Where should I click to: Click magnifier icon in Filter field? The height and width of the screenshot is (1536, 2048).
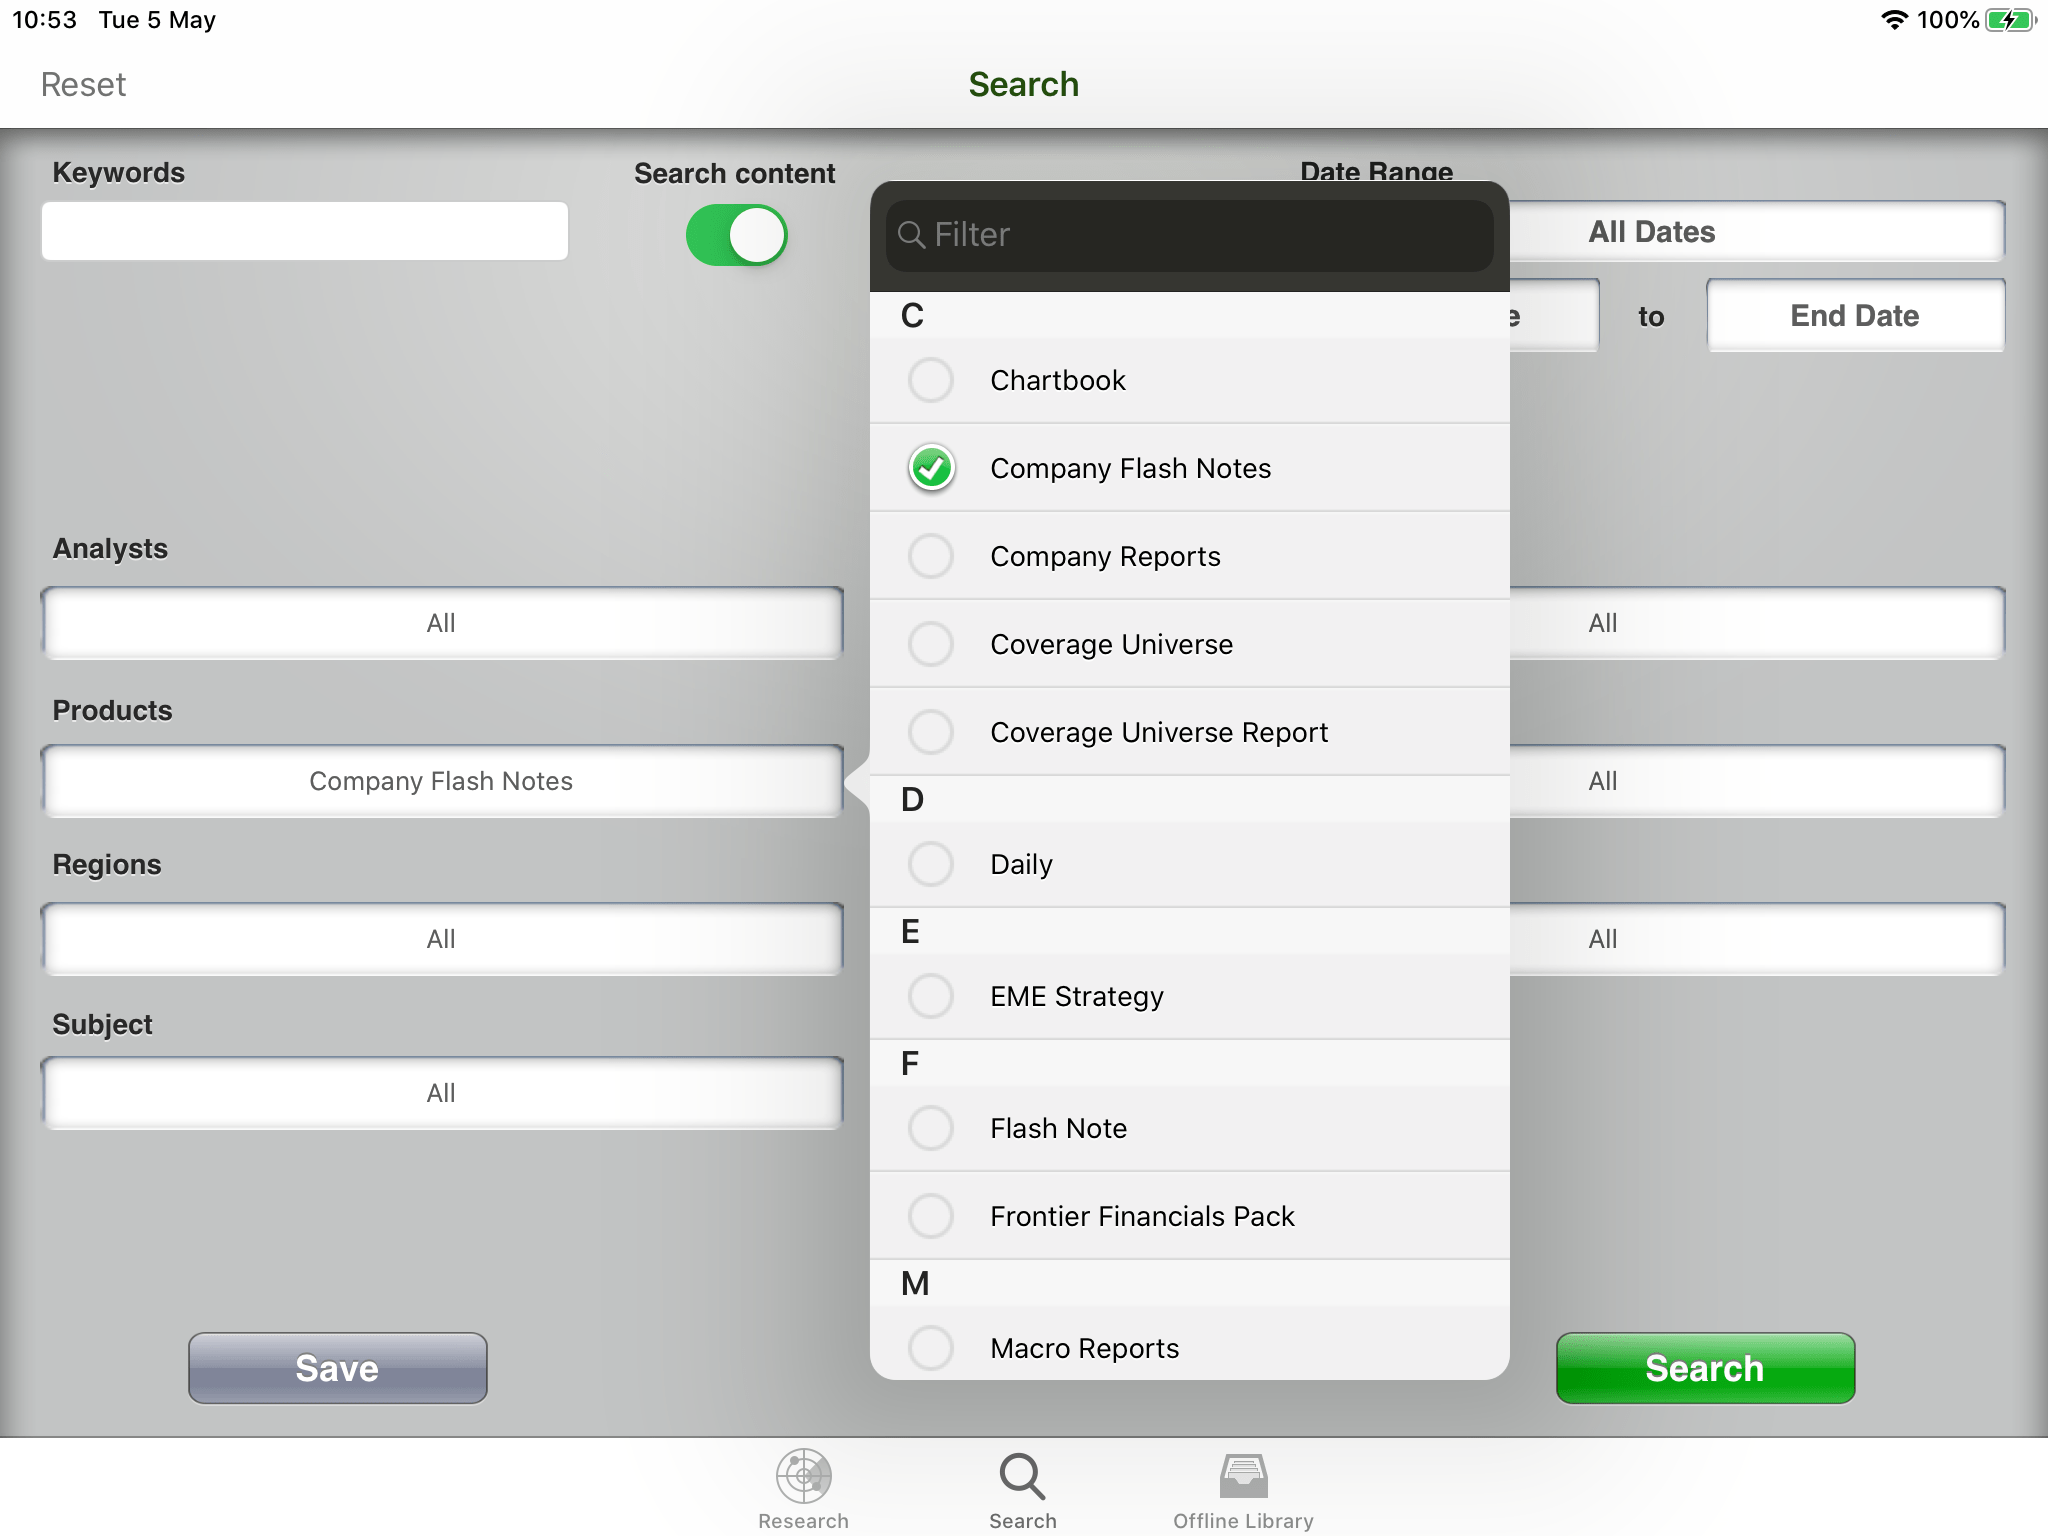pos(911,235)
